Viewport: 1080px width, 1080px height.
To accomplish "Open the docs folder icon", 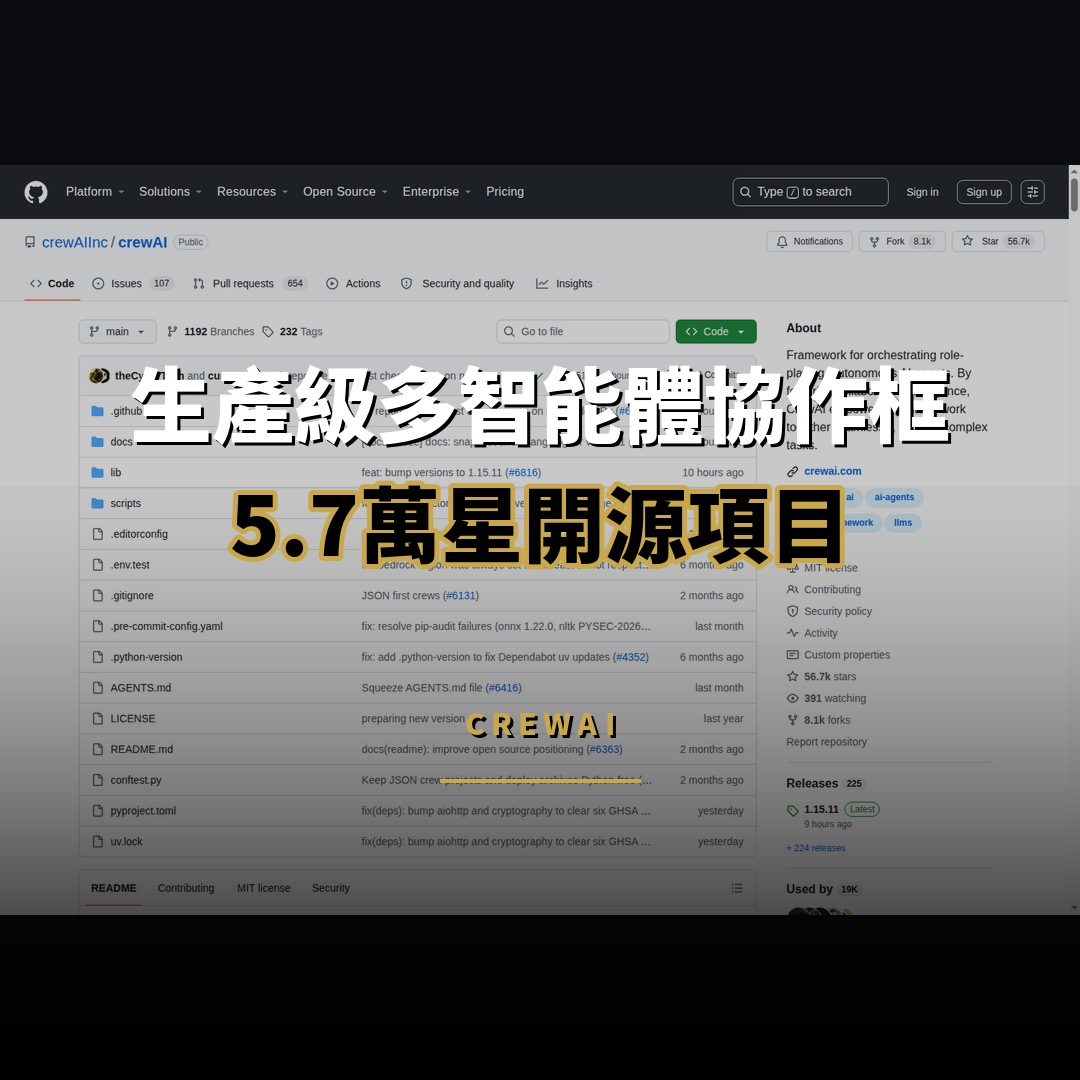I will 97,442.
